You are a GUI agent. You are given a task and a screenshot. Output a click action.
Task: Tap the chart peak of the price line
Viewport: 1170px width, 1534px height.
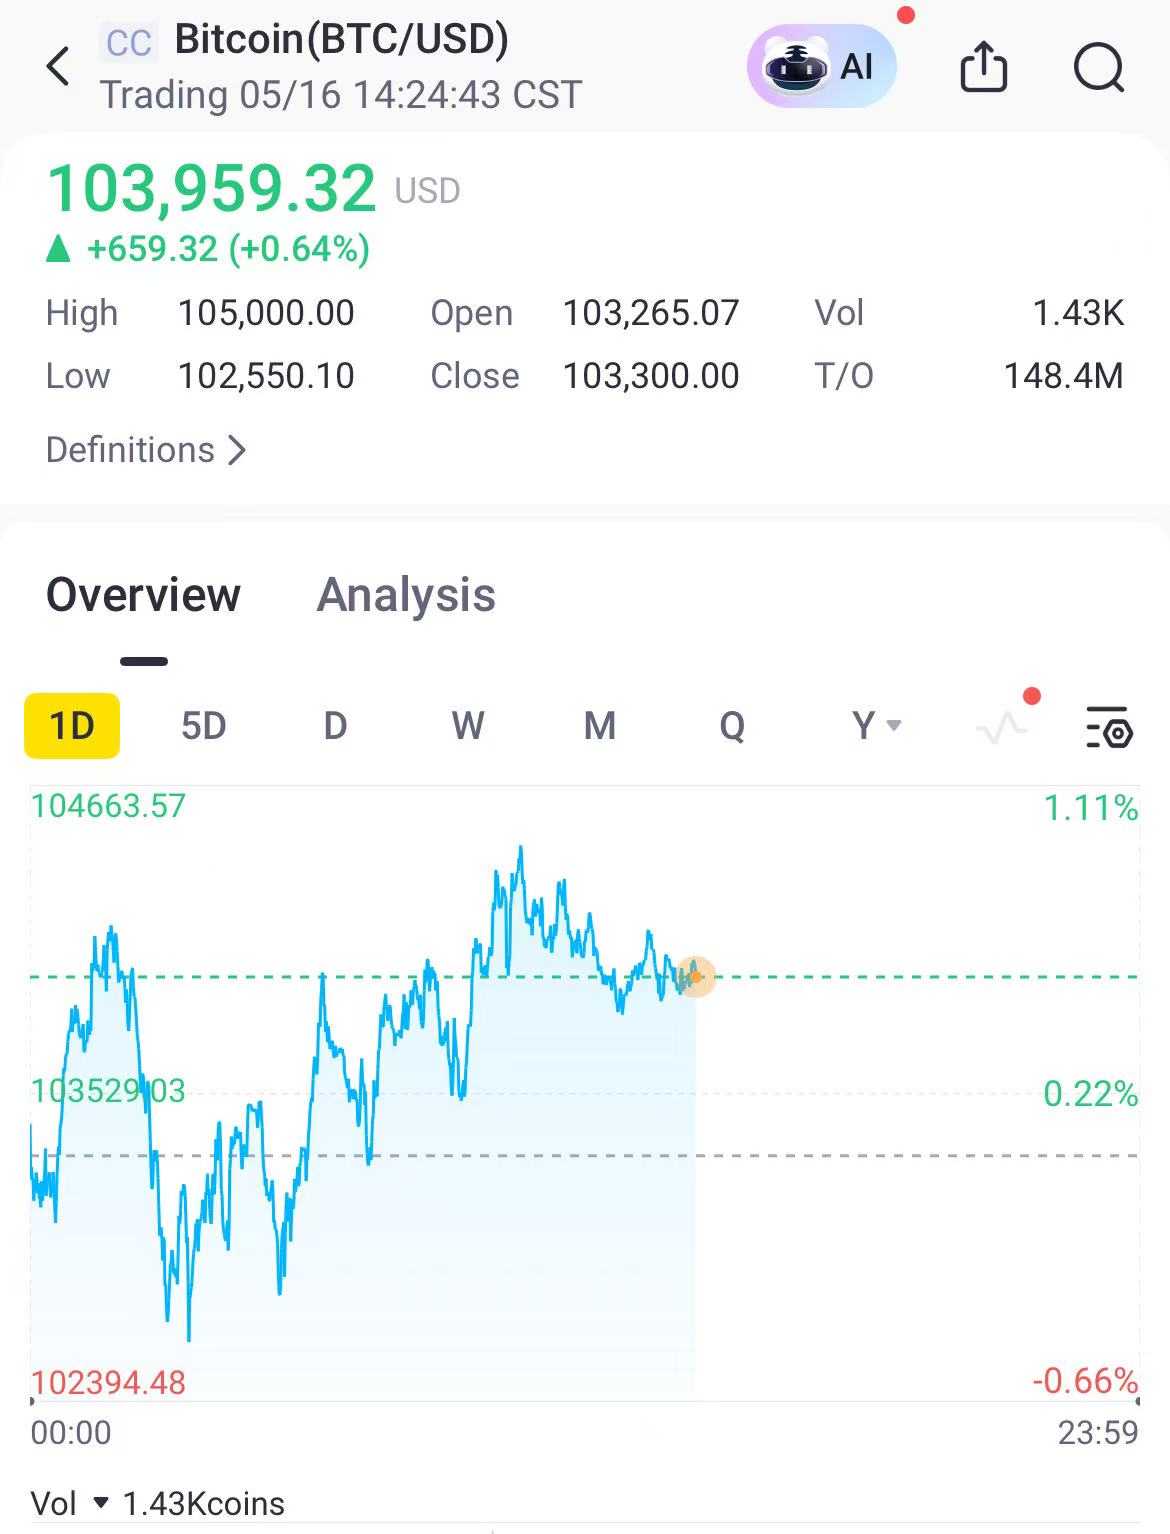pos(521,849)
